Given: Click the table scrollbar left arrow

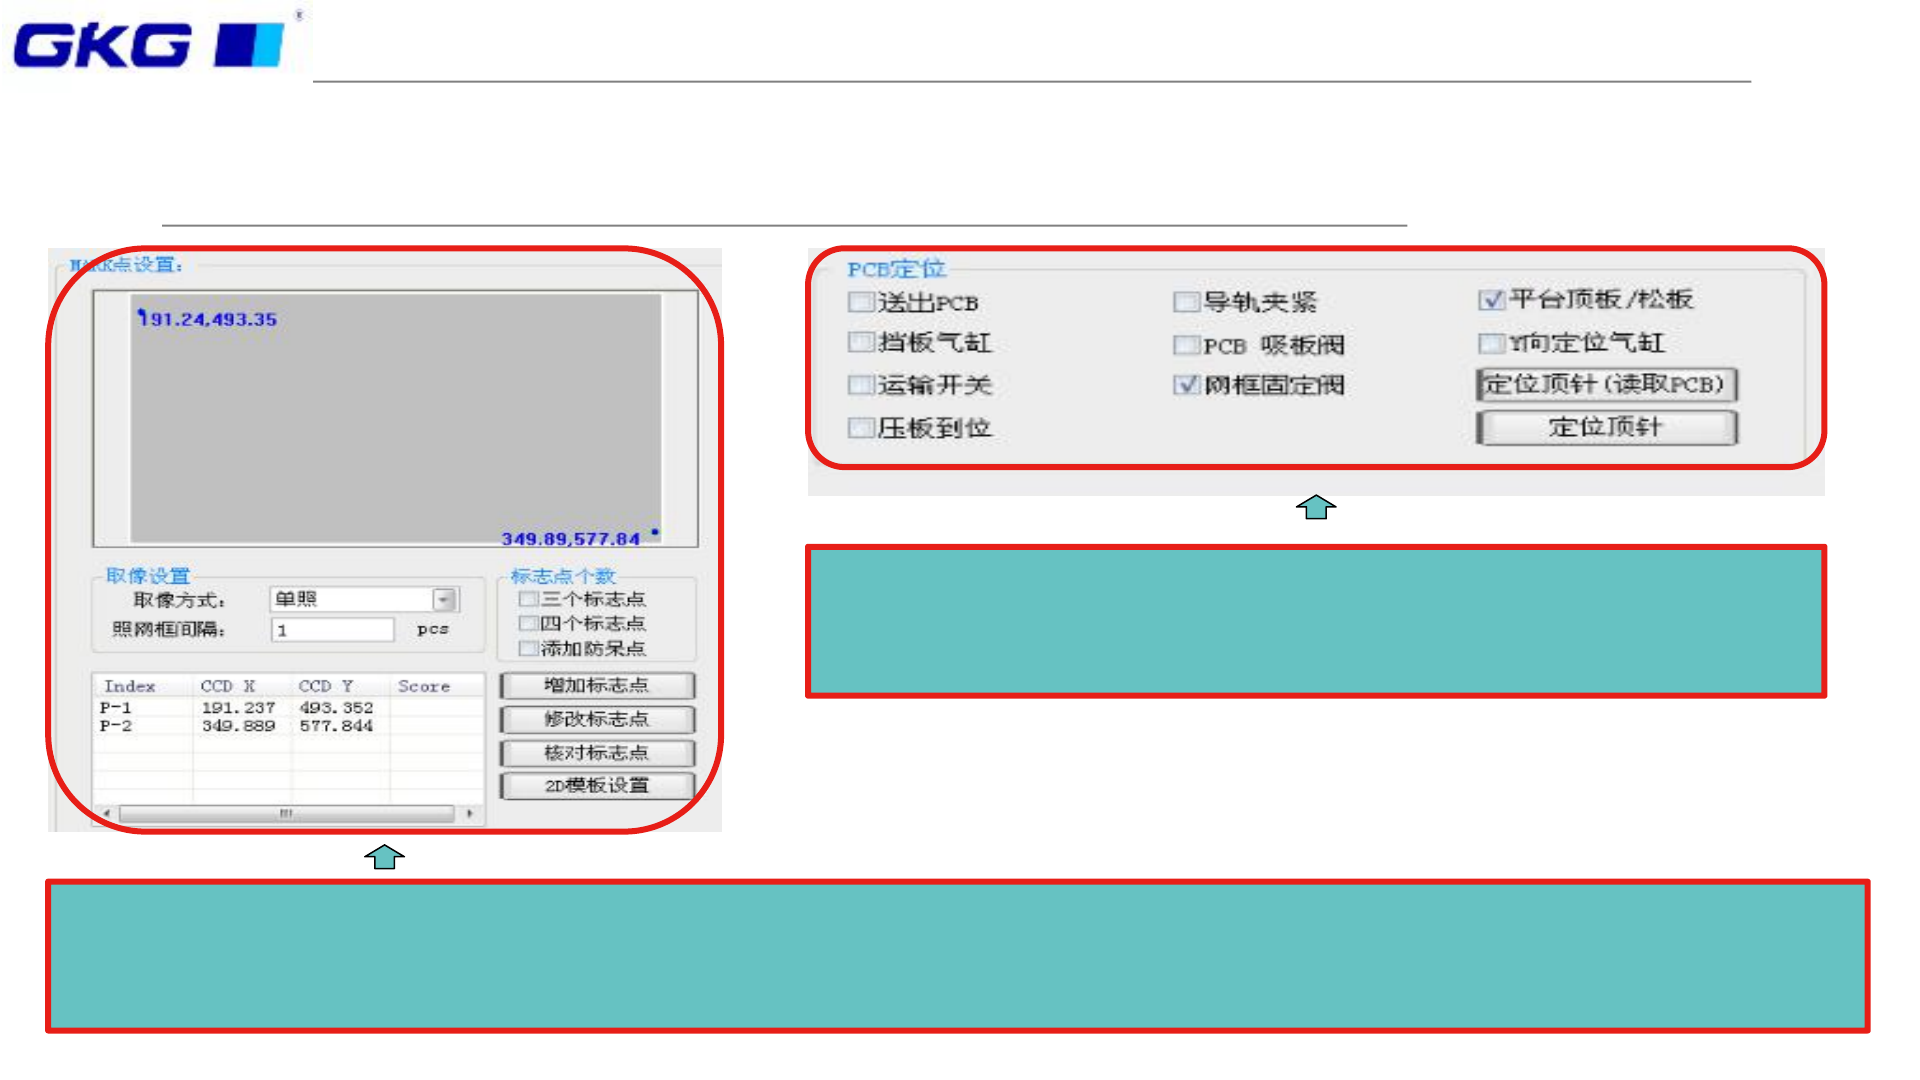Looking at the screenshot, I should [106, 813].
